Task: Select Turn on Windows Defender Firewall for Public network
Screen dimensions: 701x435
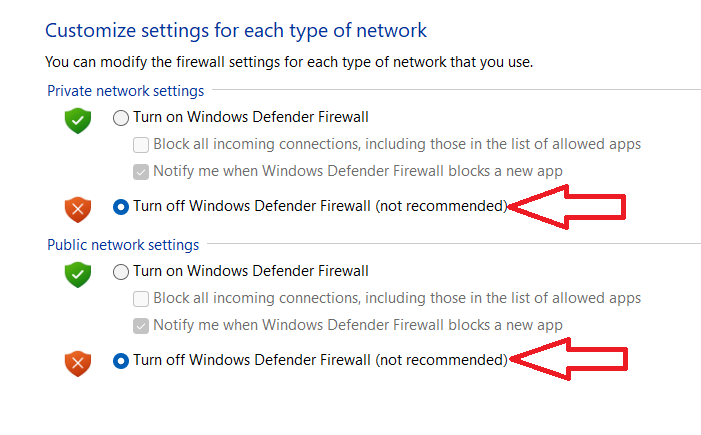Action: pos(121,271)
